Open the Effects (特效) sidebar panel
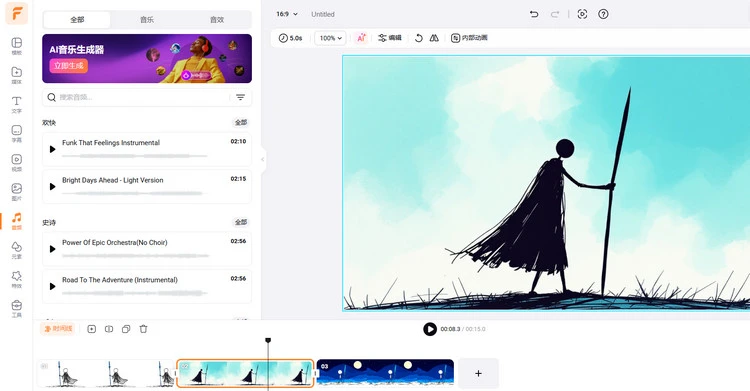 point(16,279)
